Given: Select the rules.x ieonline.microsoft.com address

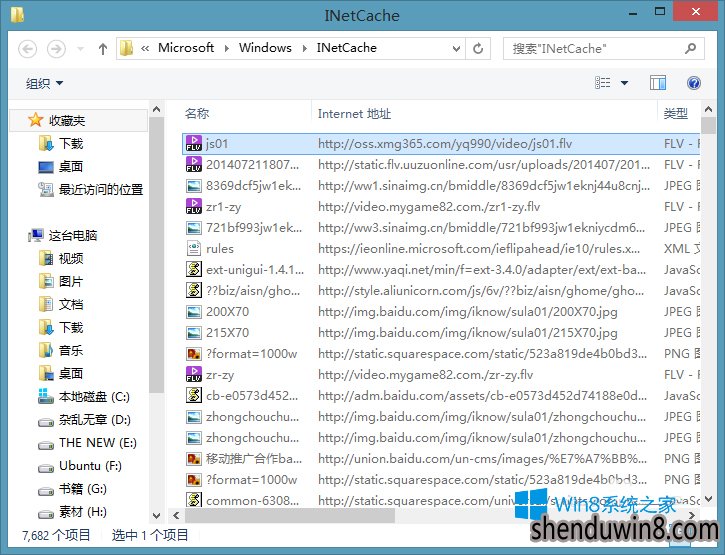Looking at the screenshot, I should click(x=479, y=249).
